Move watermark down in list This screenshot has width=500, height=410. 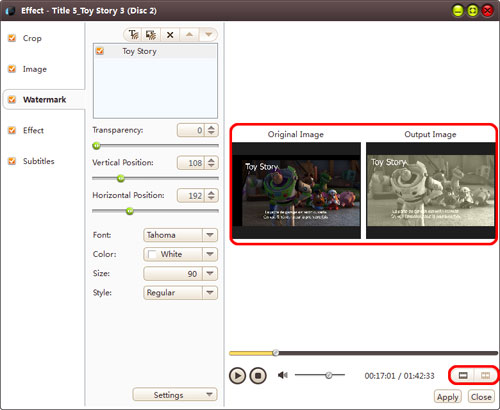208,35
